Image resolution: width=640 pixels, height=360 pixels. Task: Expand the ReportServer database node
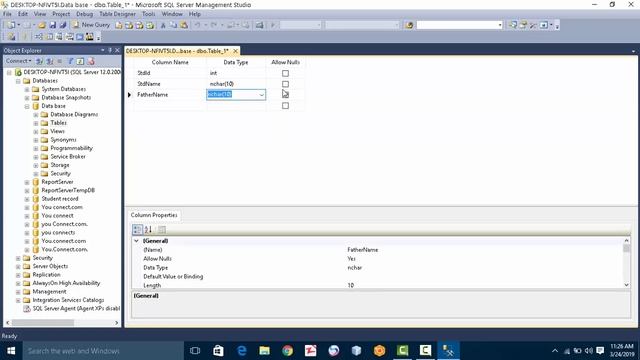[x=27, y=182]
